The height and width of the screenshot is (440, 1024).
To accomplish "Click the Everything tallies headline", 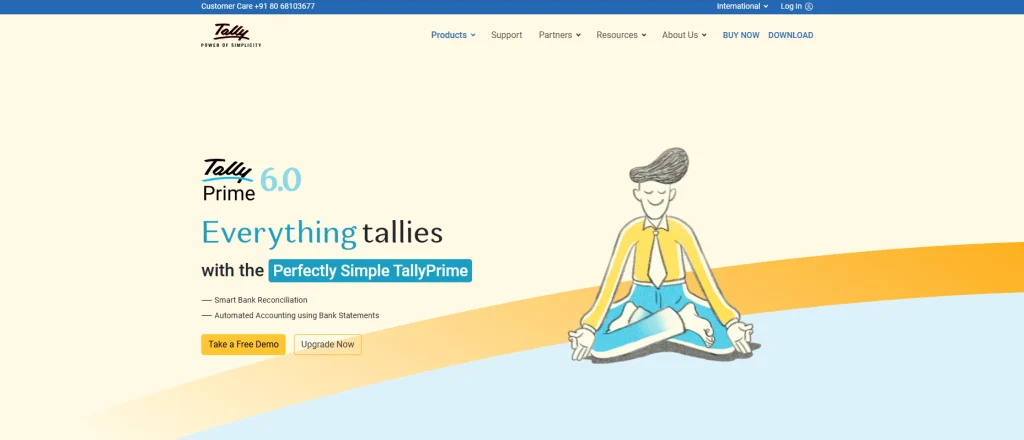I will [x=322, y=233].
